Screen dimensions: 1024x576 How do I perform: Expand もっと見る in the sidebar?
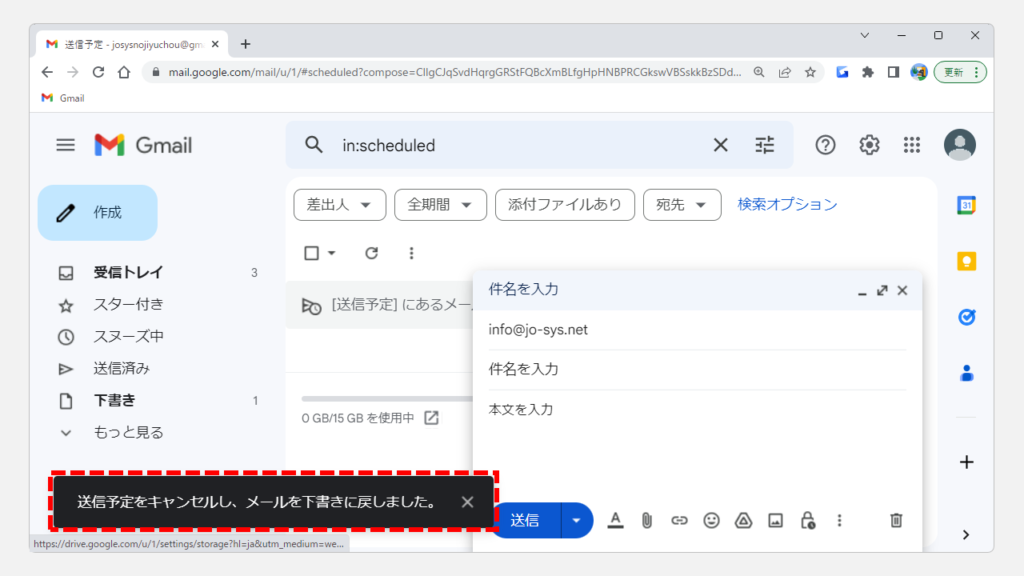[x=128, y=432]
